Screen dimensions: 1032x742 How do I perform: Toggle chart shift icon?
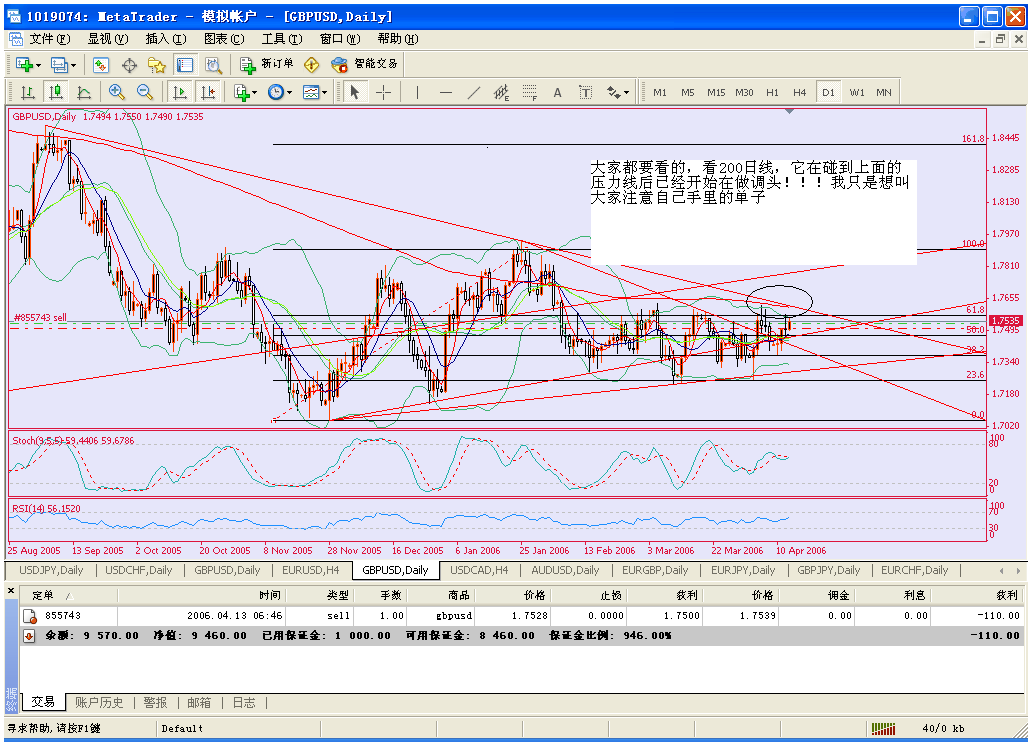(208, 92)
